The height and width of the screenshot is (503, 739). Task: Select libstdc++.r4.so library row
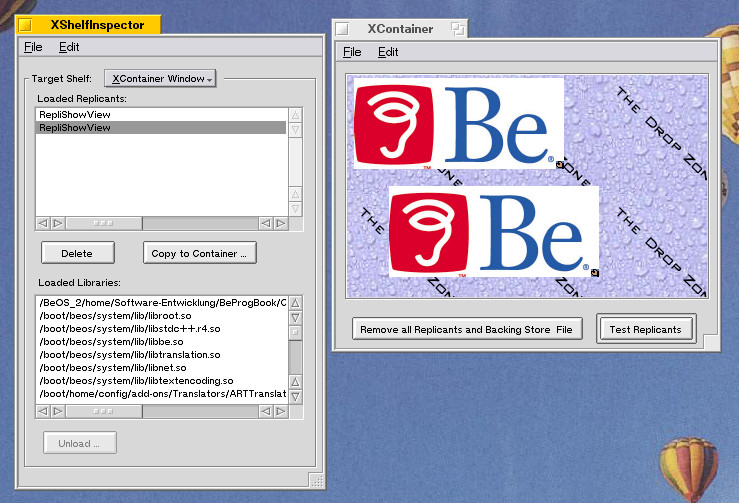pos(161,329)
